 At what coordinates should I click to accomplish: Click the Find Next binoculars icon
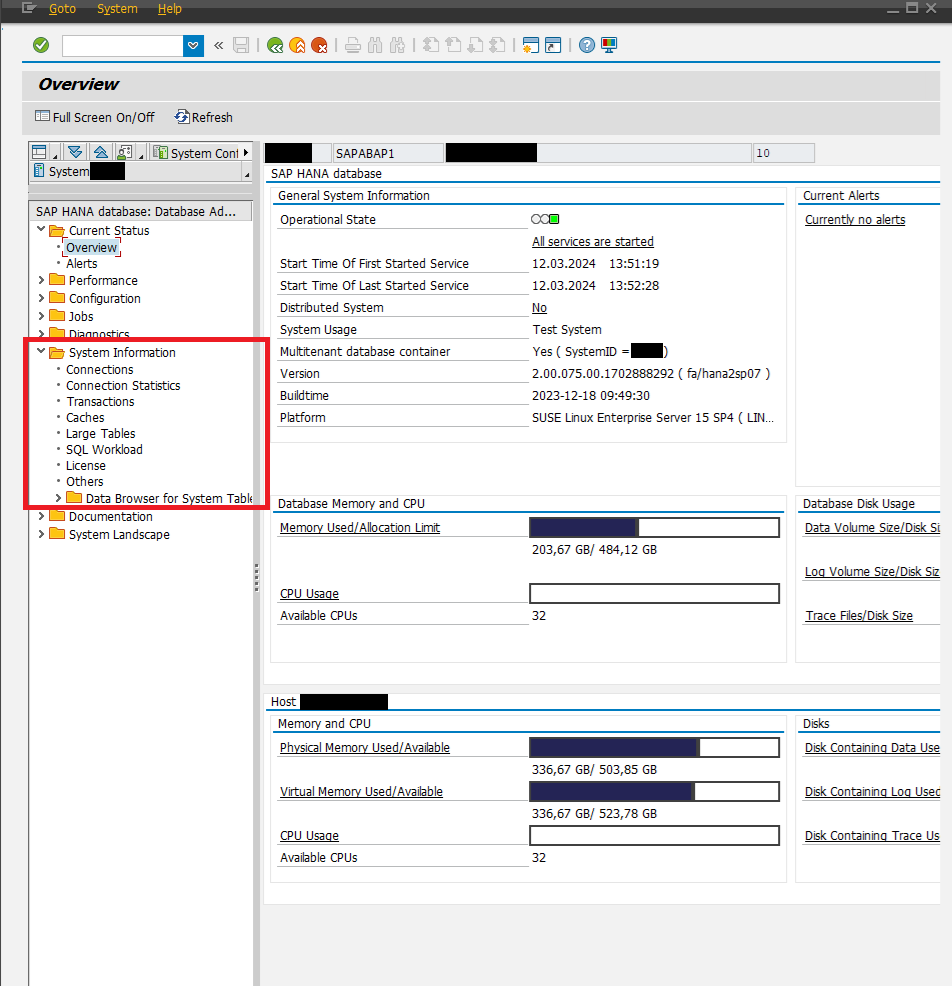tap(397, 45)
